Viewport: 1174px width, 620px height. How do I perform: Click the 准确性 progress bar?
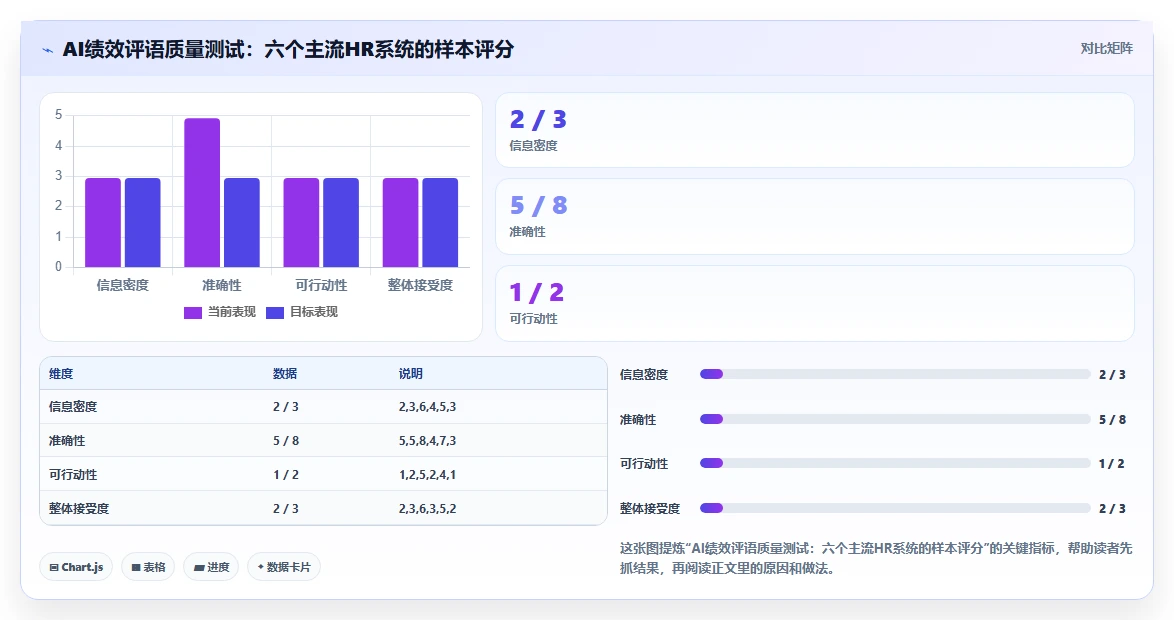point(895,419)
